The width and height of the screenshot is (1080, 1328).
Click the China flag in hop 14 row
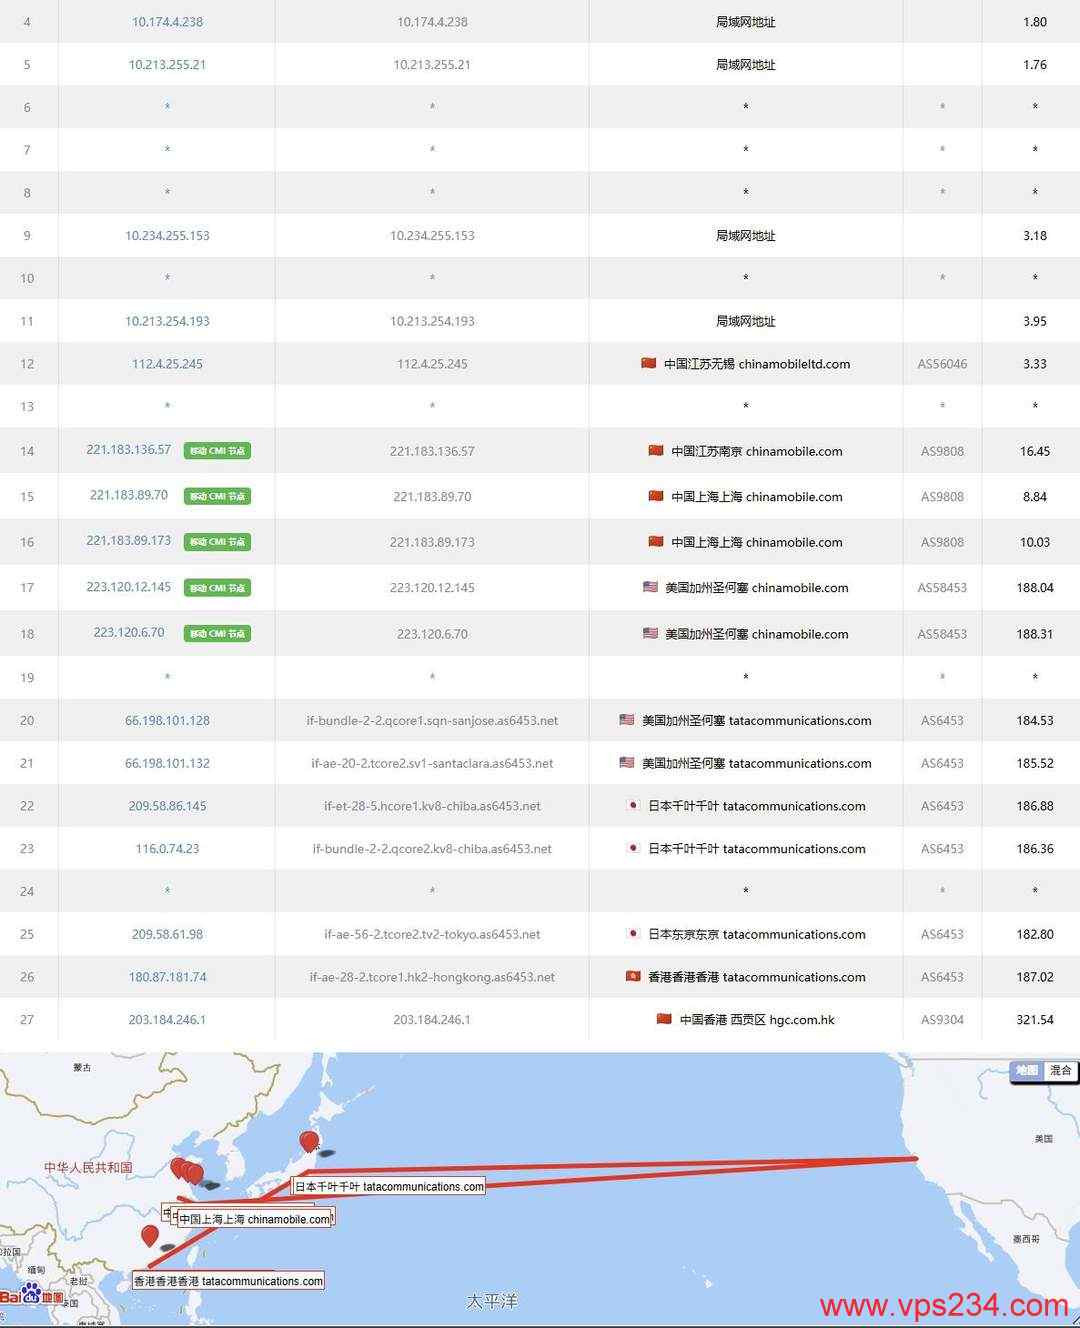656,450
